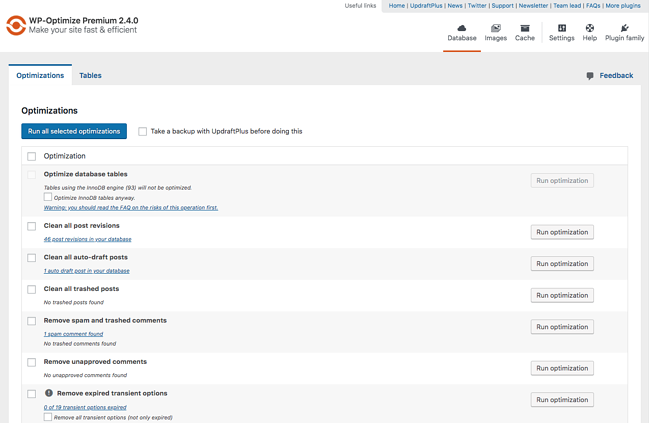This screenshot has height=423, width=649.
Task: Open the Support useful link
Action: point(502,5)
